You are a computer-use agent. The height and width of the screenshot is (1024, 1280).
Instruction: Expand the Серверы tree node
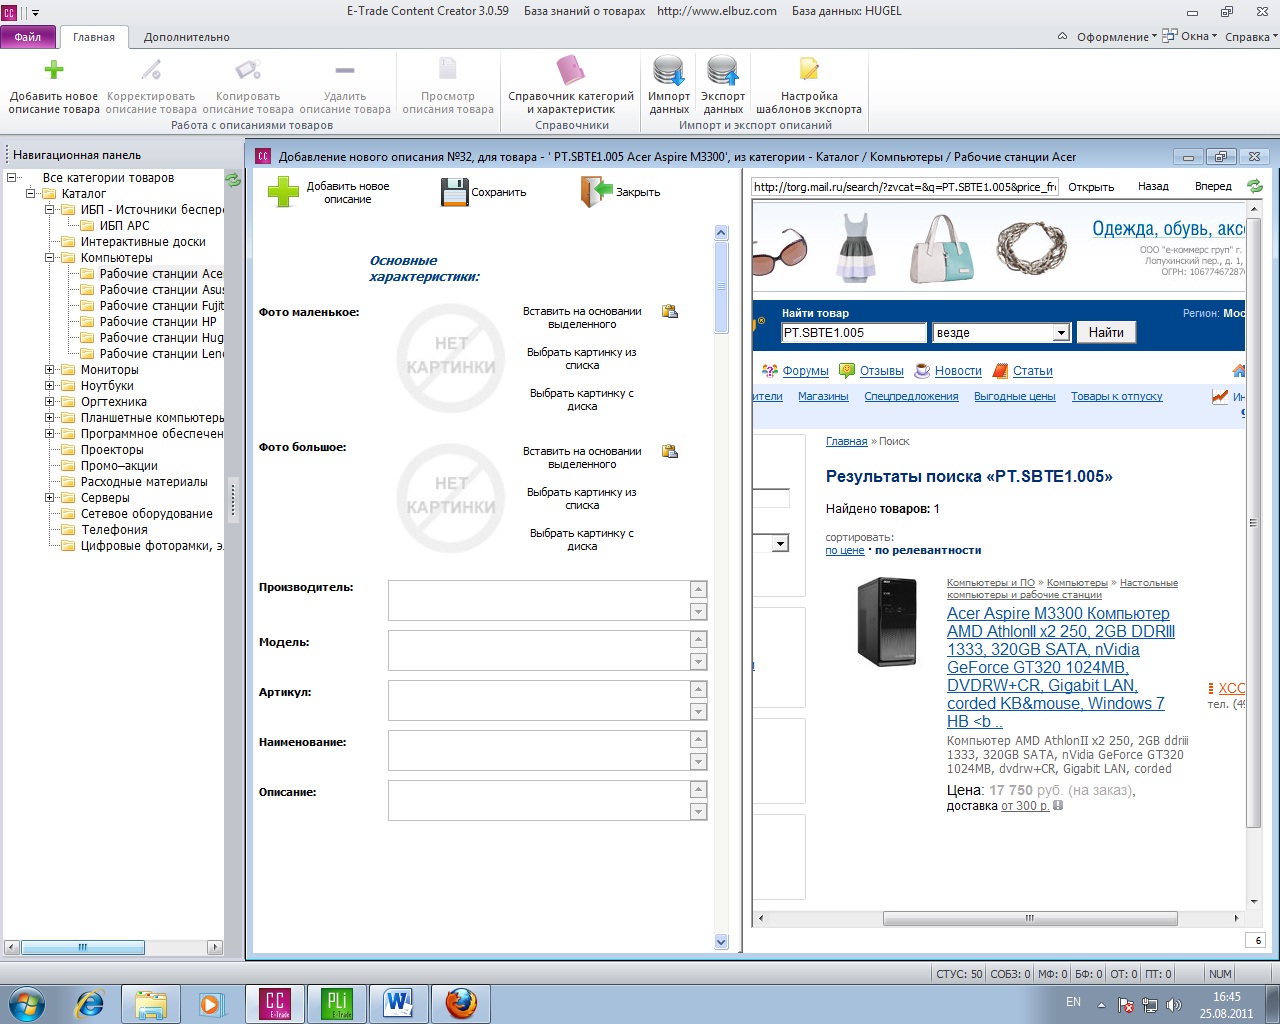pyautogui.click(x=49, y=498)
